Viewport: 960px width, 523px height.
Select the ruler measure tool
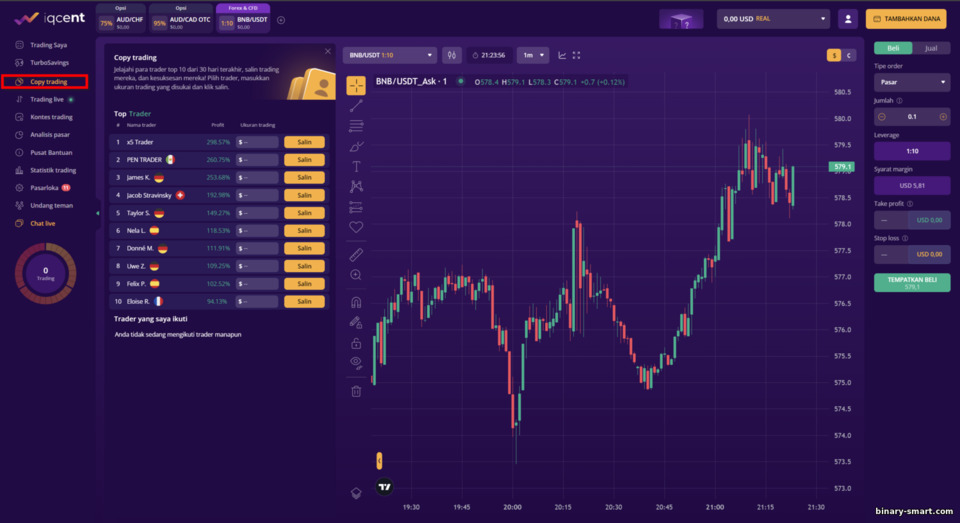[356, 254]
